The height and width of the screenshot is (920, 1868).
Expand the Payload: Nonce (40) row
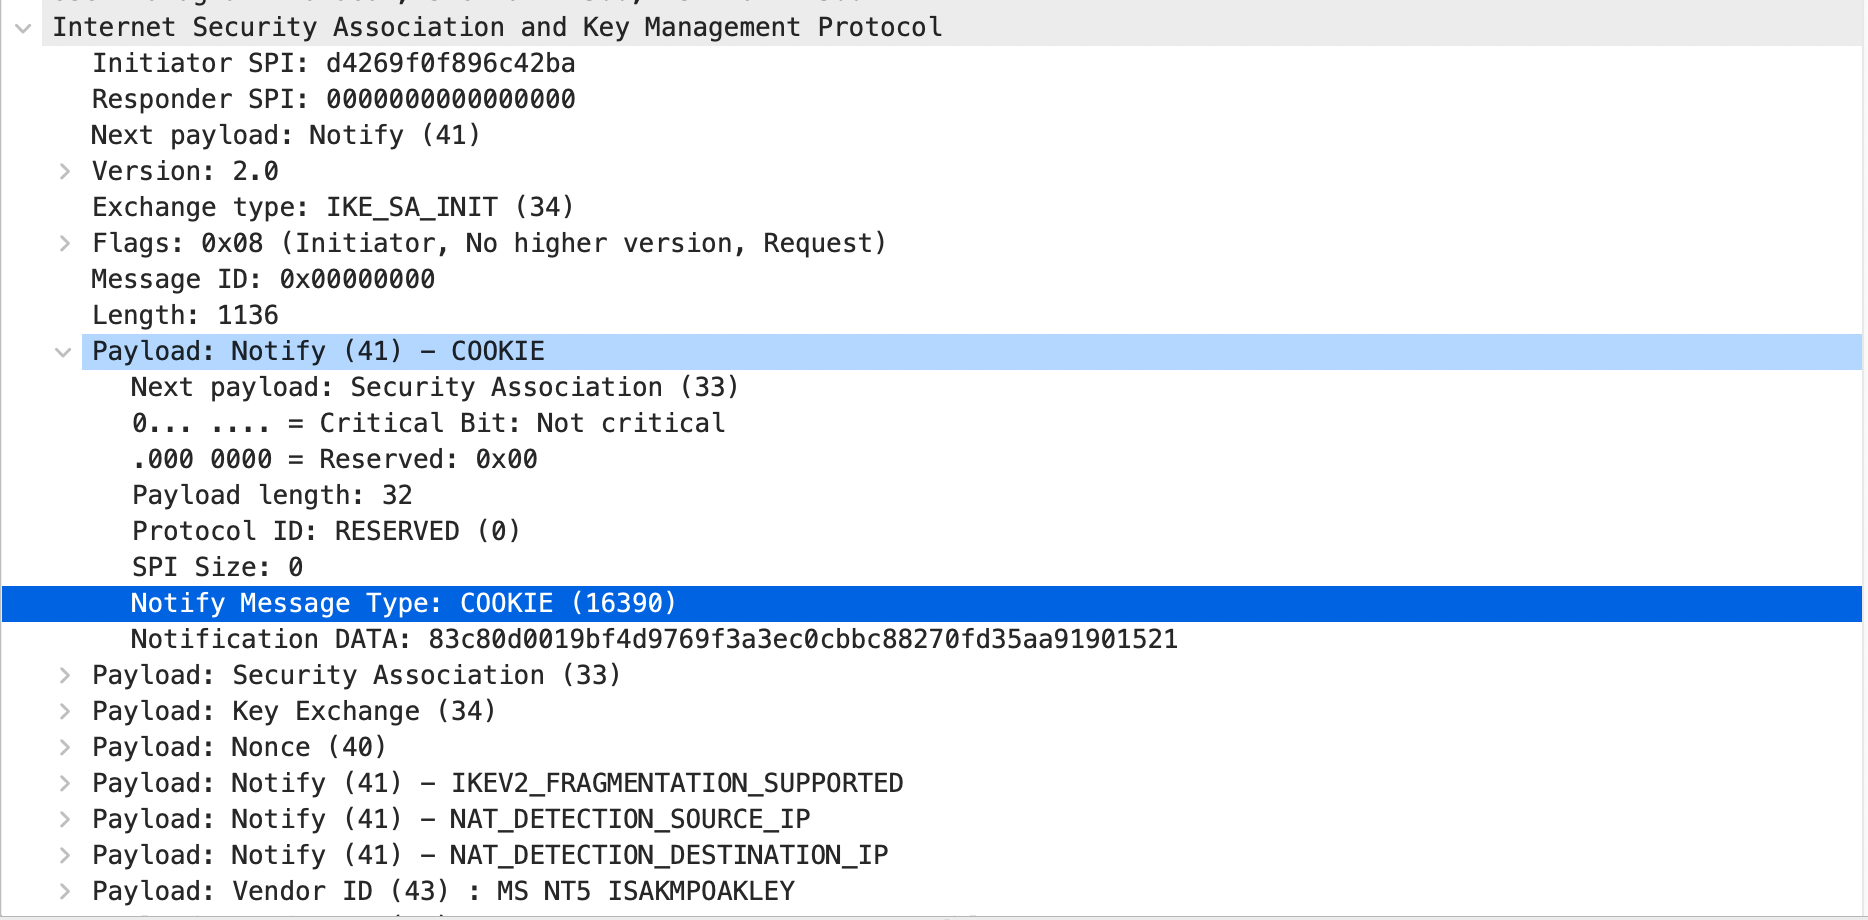click(x=65, y=748)
